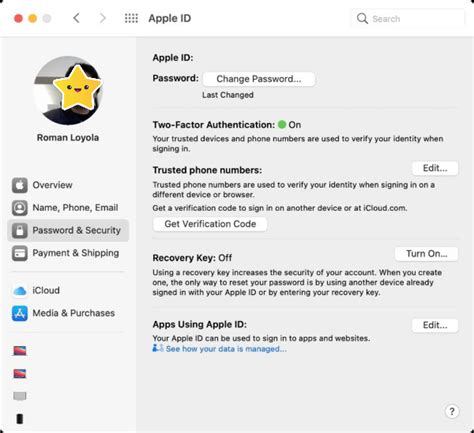This screenshot has height=433, width=474.
Task: Select Password & Security section
Action: (x=68, y=230)
